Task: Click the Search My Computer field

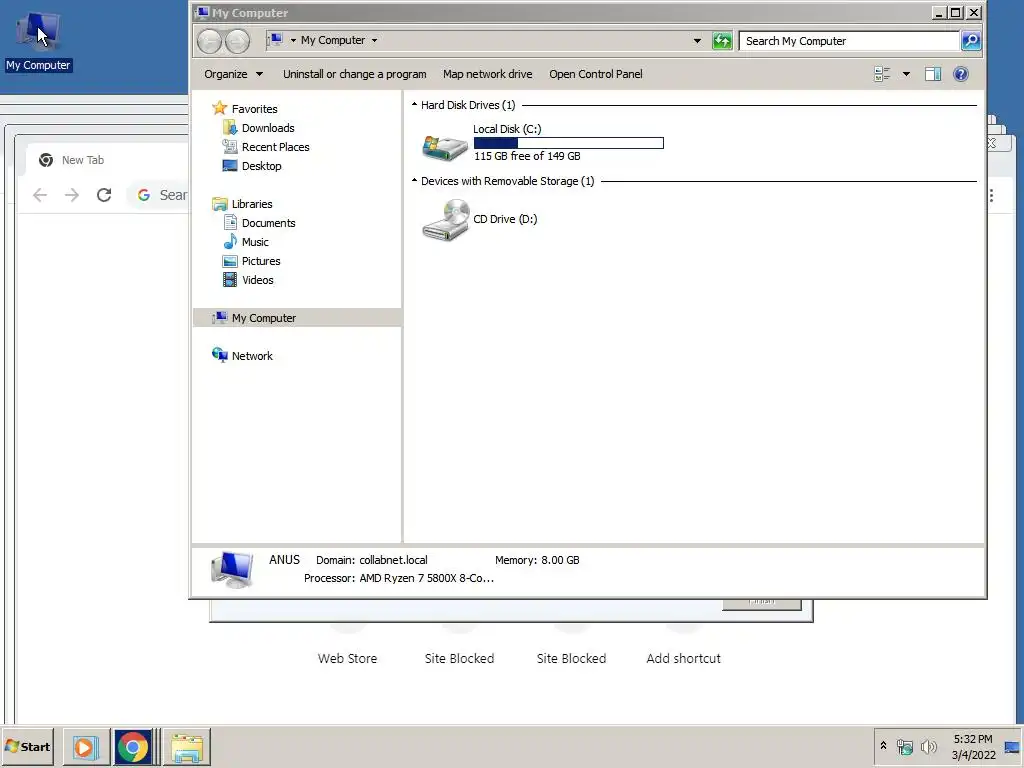Action: pos(848,40)
